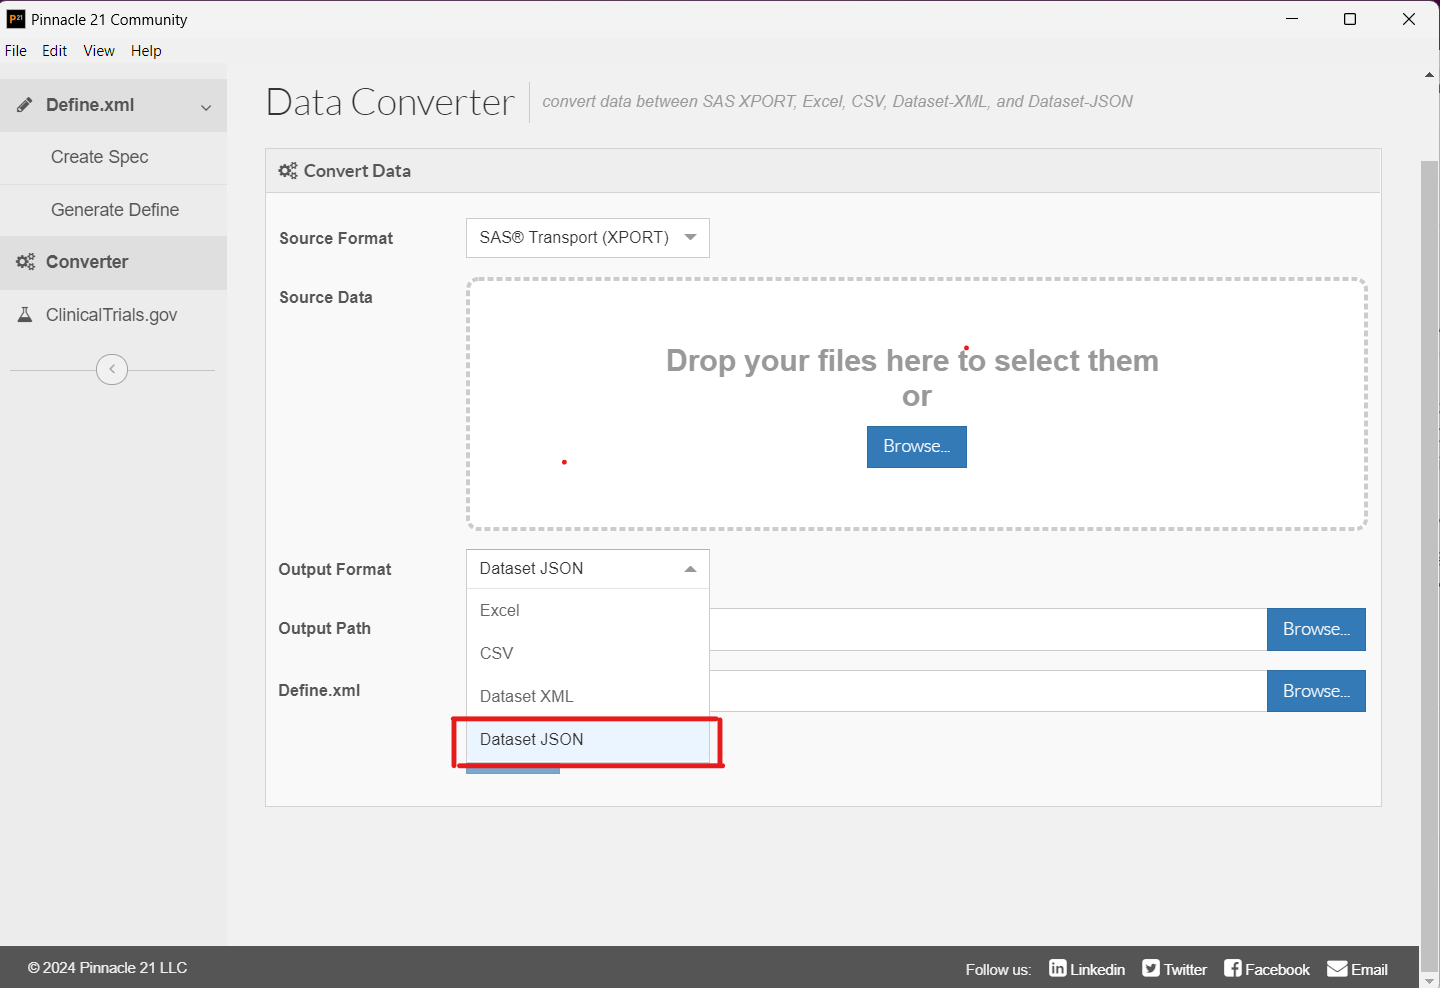The image size is (1440, 988).
Task: Click the scrollbar up arrow
Action: (1429, 75)
